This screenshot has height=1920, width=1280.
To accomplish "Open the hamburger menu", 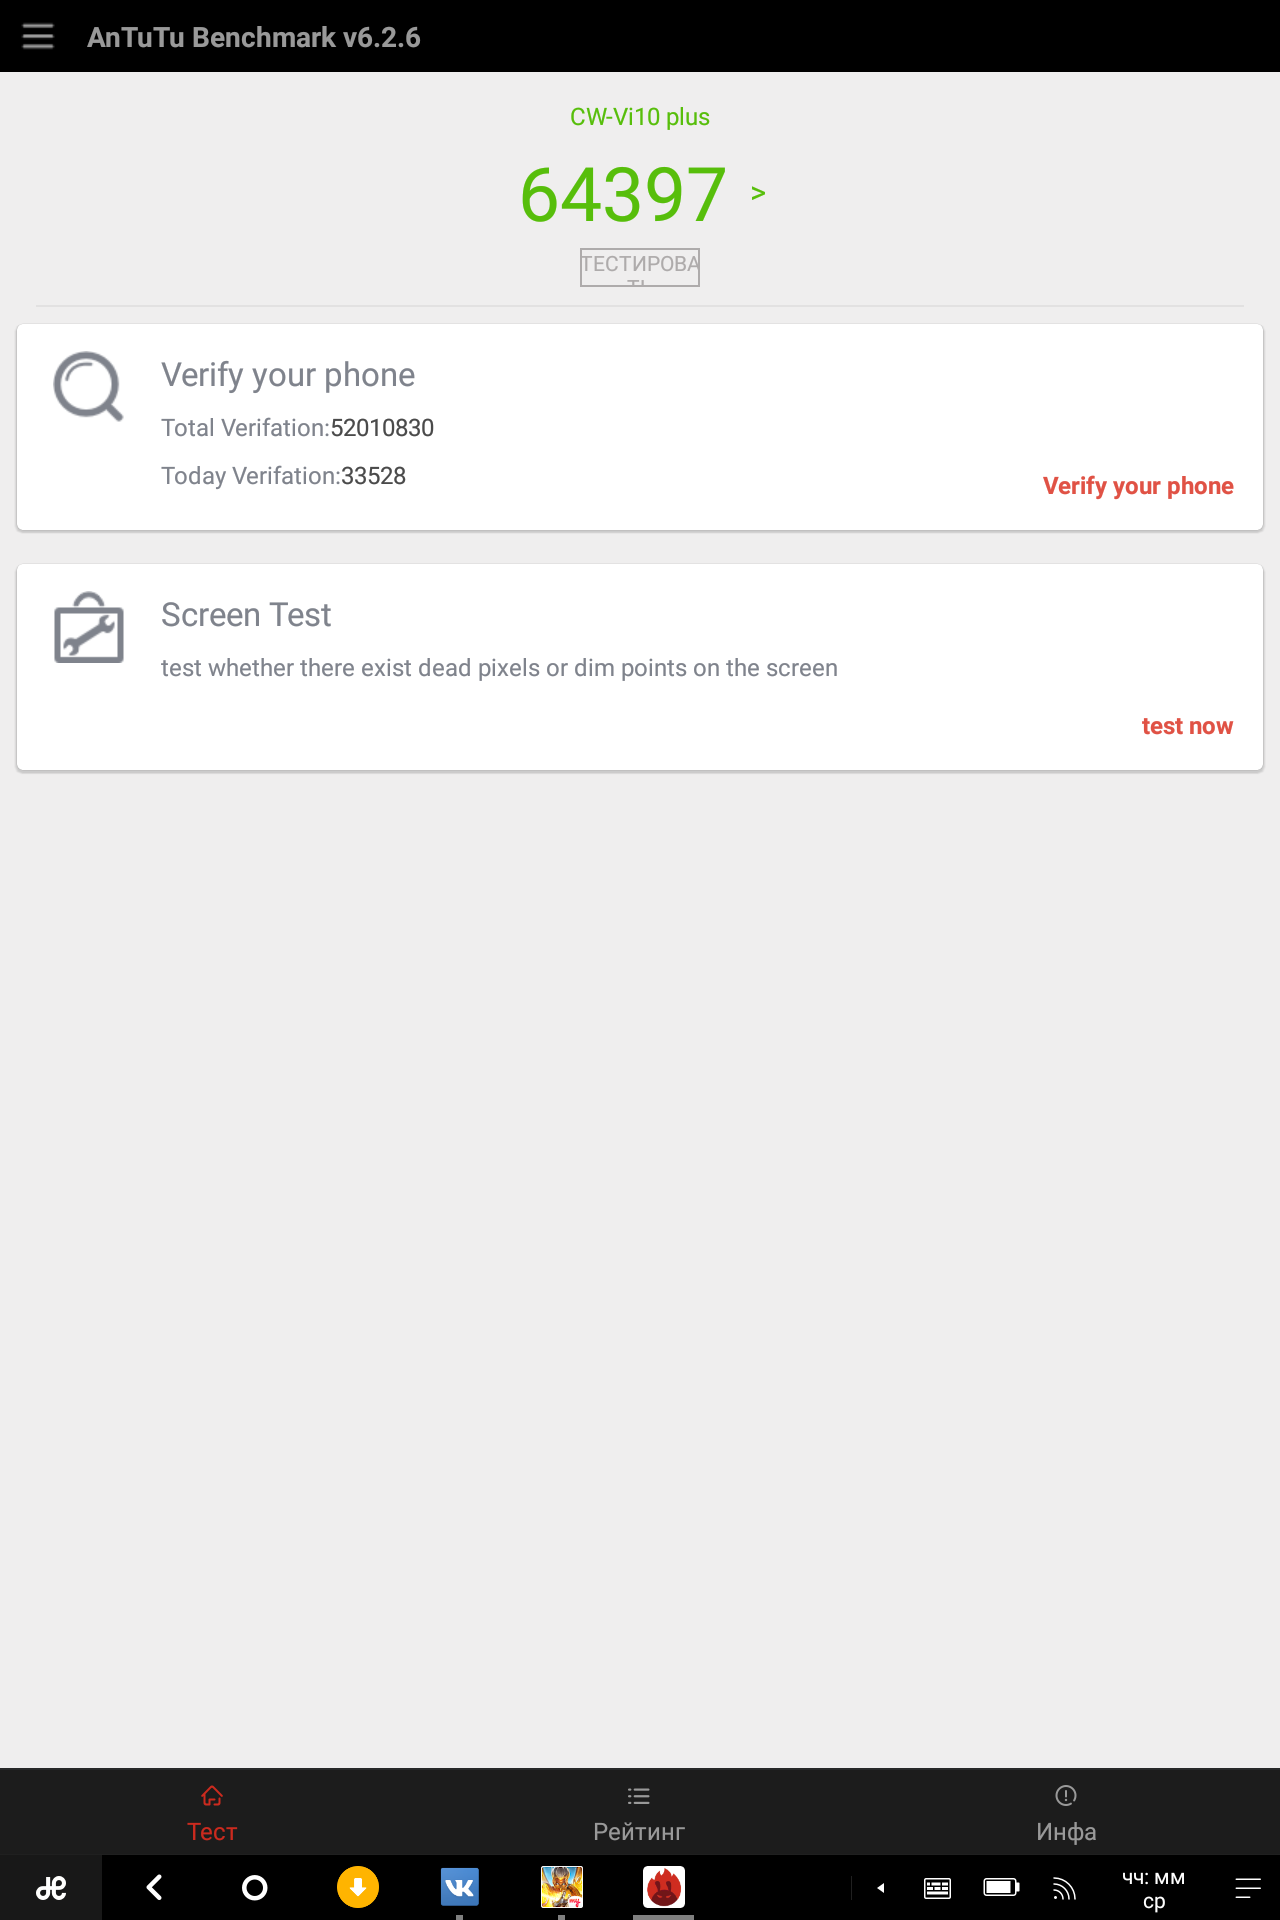I will click(38, 37).
